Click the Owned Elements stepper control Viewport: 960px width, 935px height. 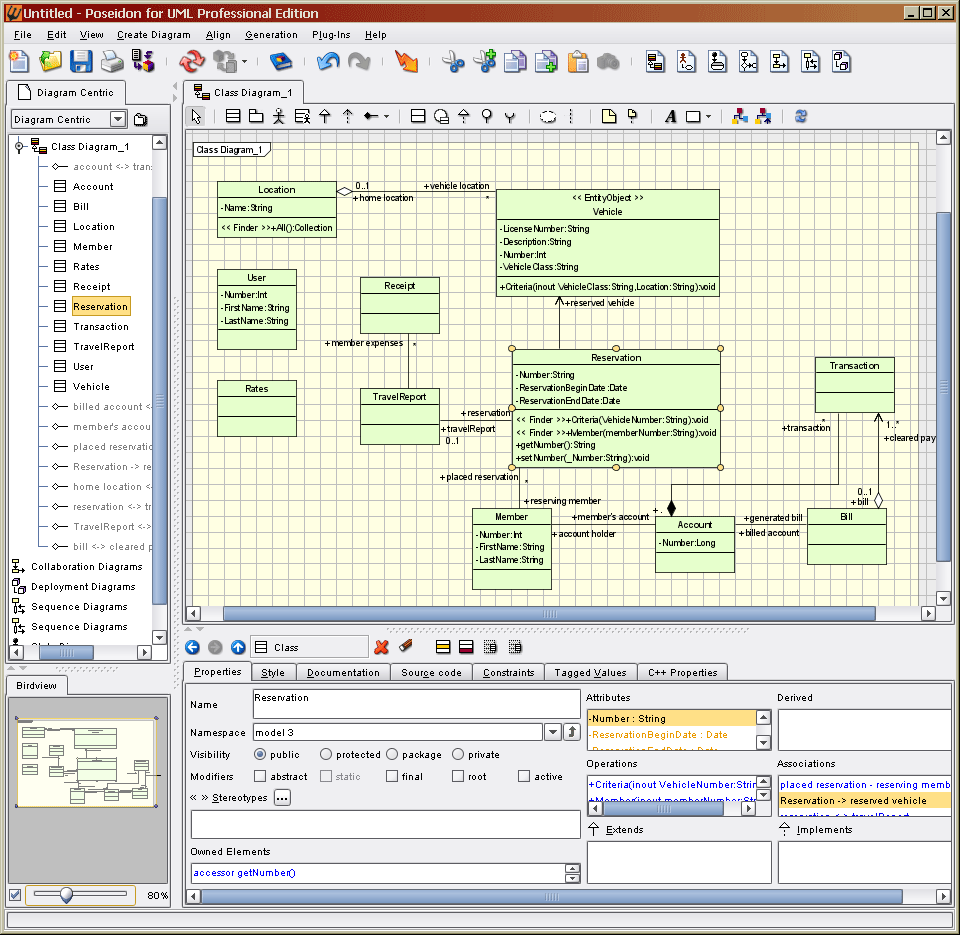572,873
